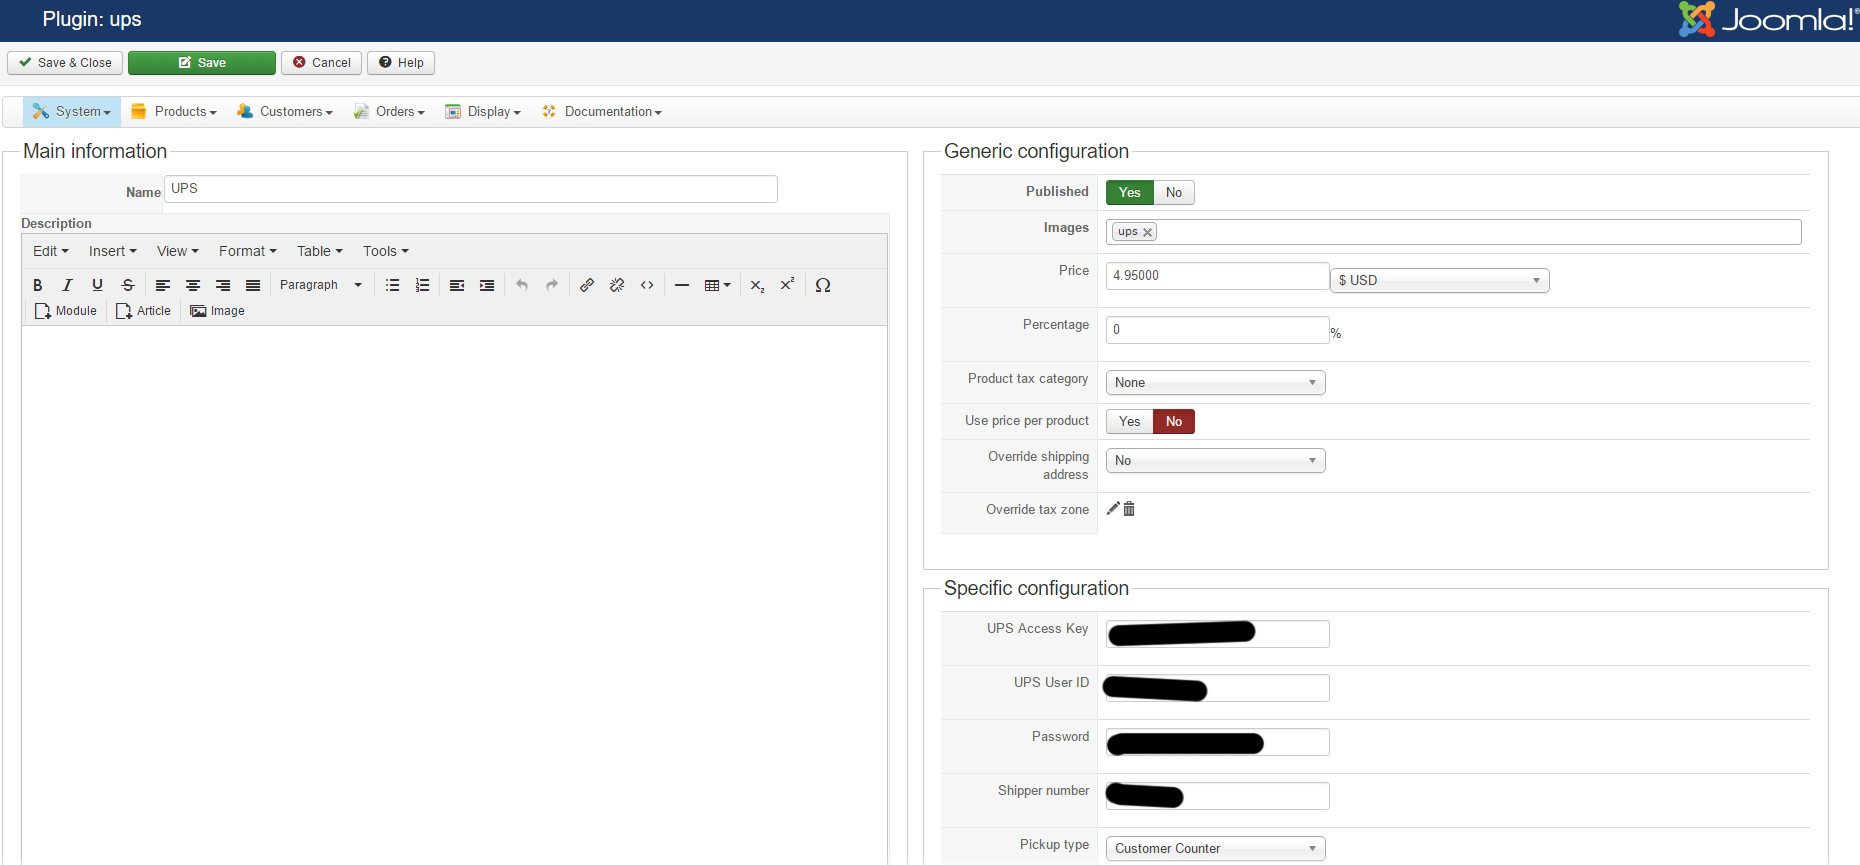Remove the ups image tag
The height and width of the screenshot is (865, 1860).
pos(1148,232)
